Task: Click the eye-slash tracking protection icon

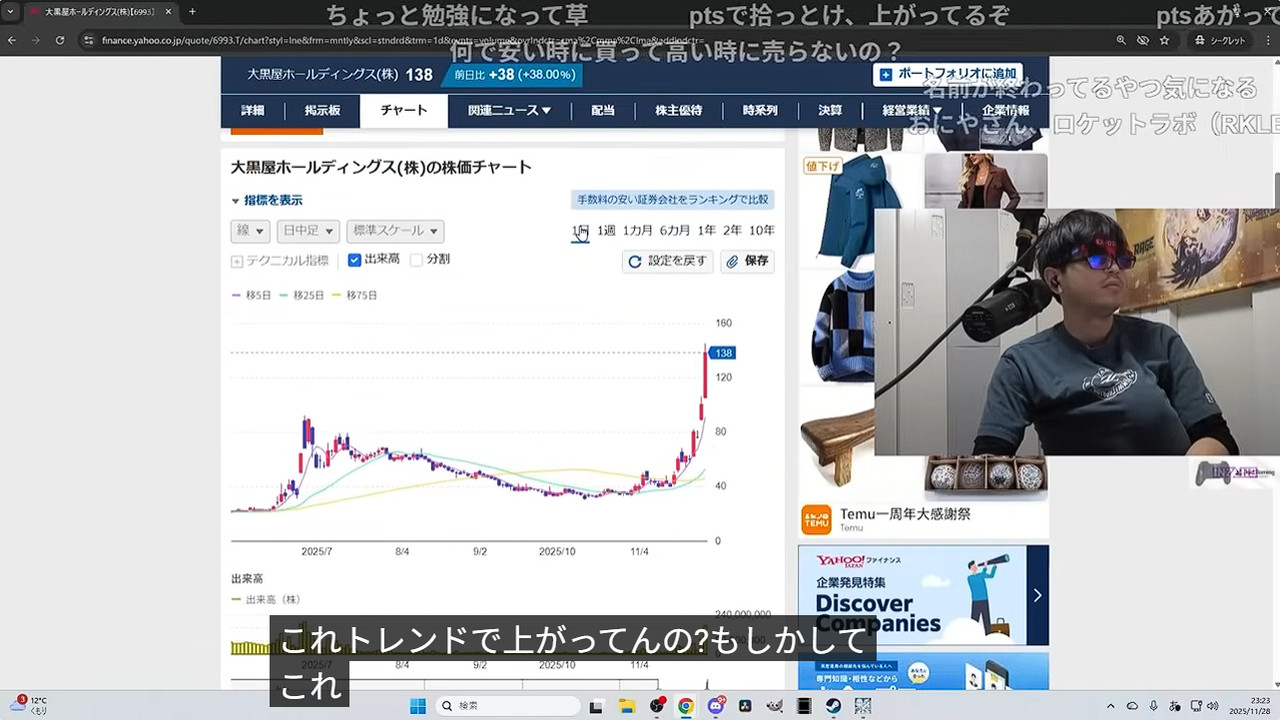Action: click(1143, 40)
